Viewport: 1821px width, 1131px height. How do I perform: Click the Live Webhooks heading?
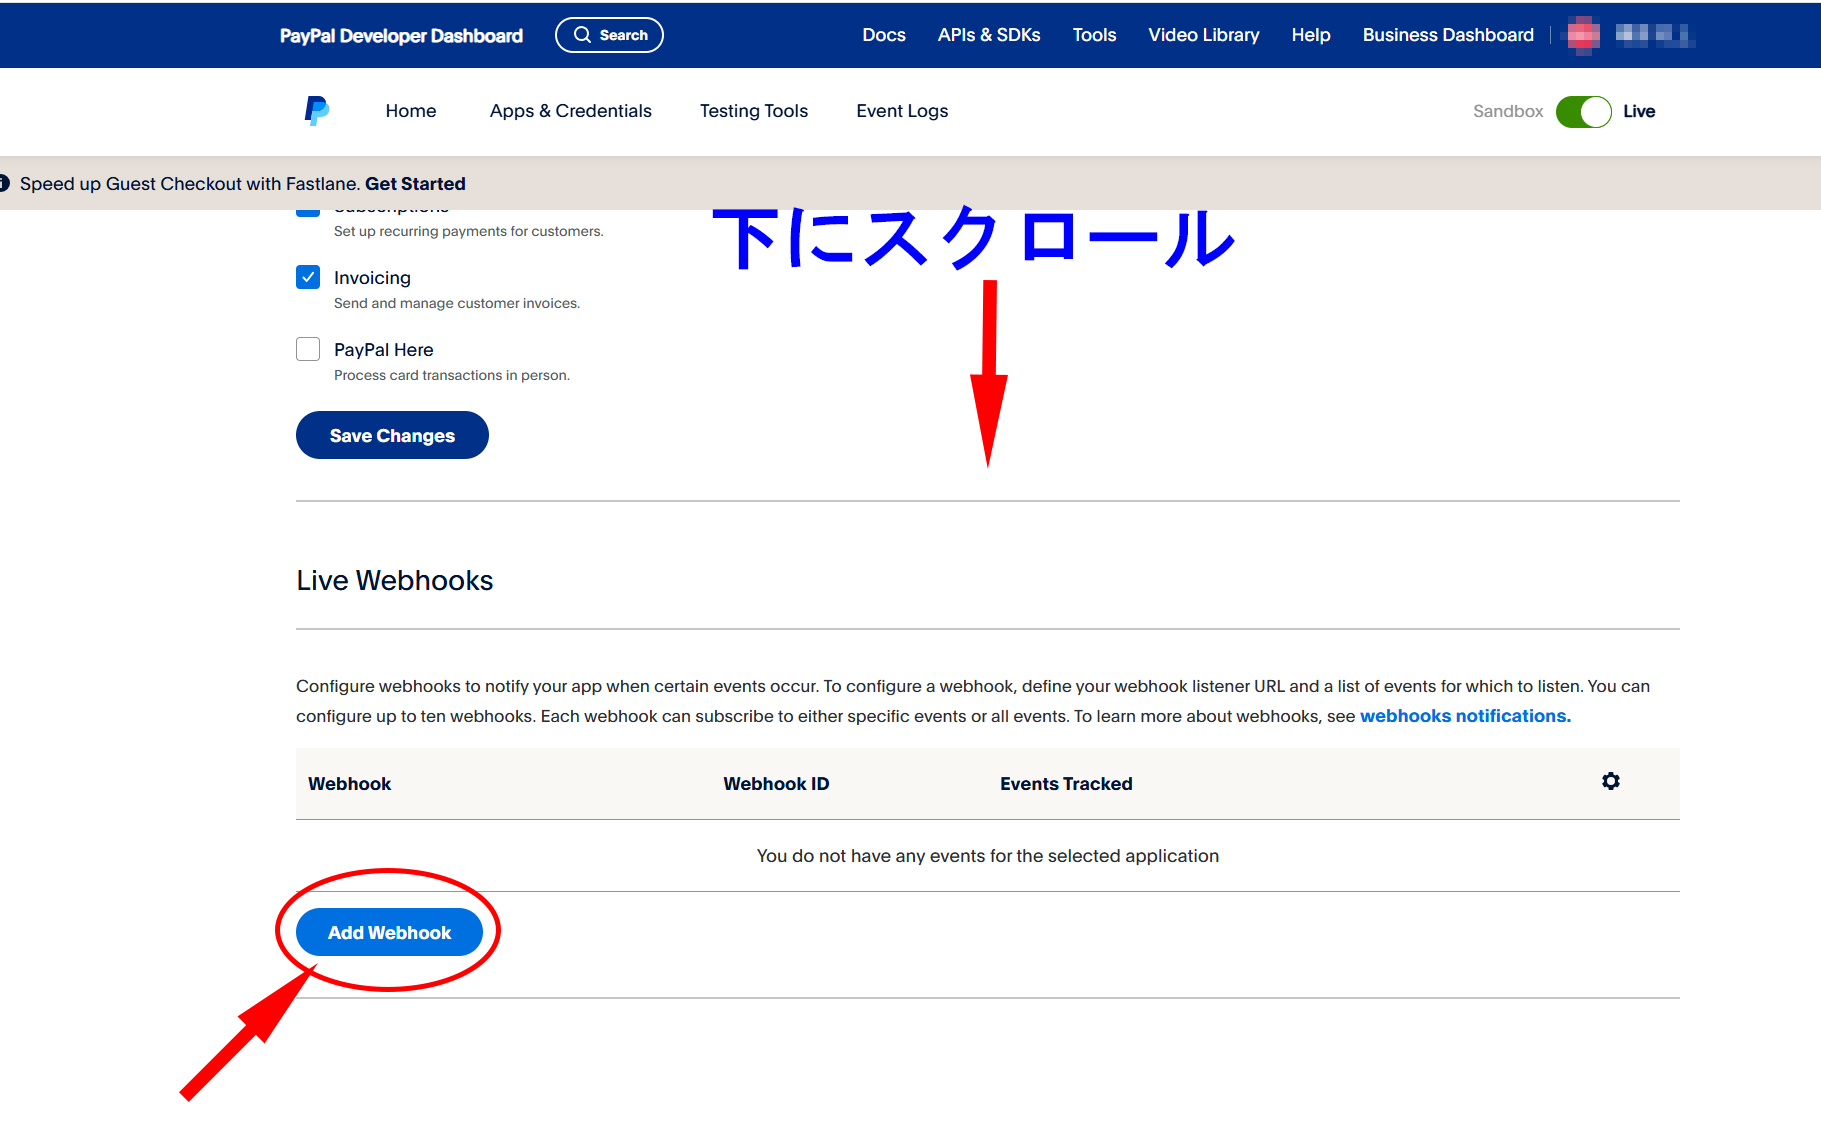click(x=394, y=580)
